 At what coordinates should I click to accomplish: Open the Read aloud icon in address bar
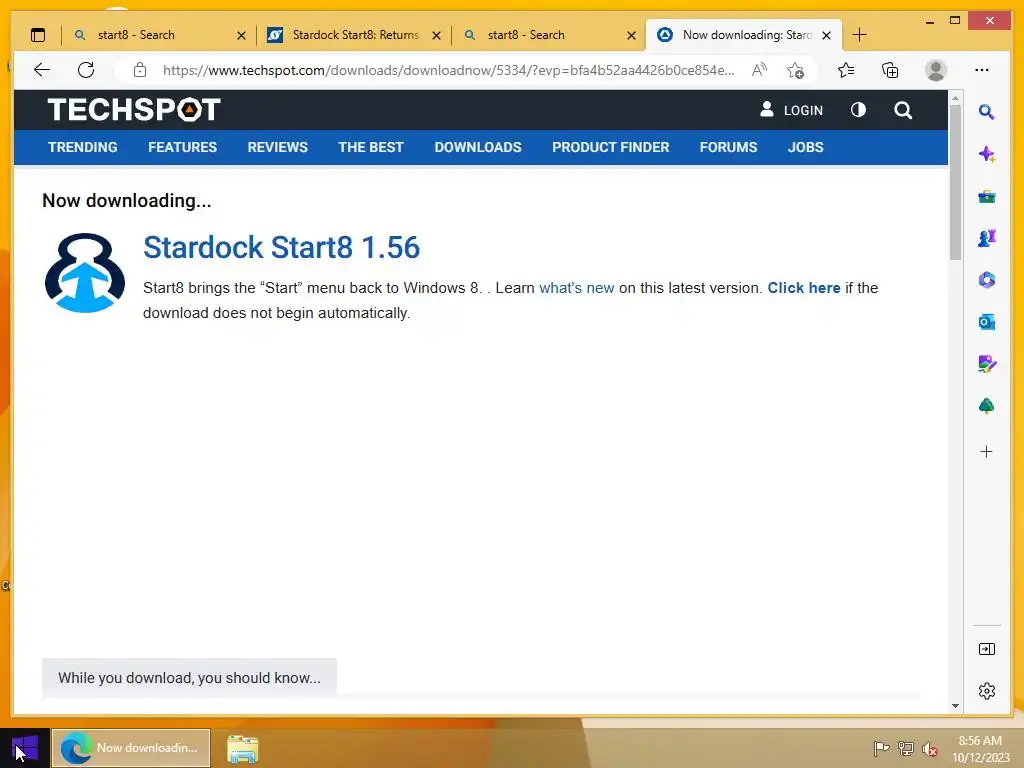coord(759,70)
